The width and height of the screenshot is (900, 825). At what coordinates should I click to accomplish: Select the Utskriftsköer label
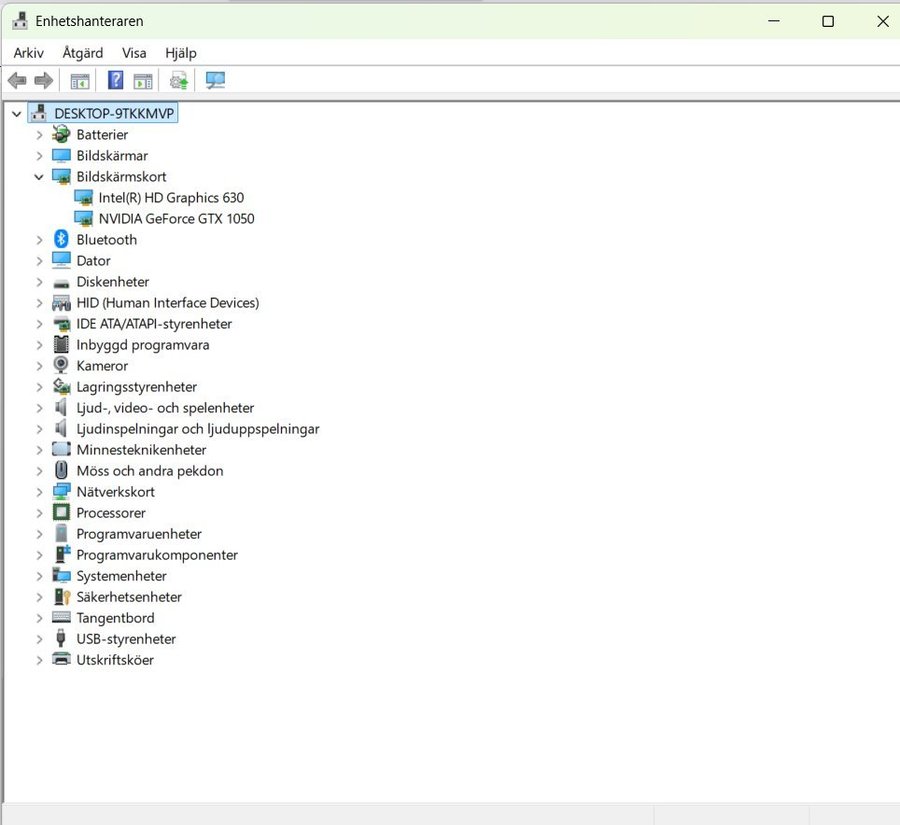(x=115, y=660)
